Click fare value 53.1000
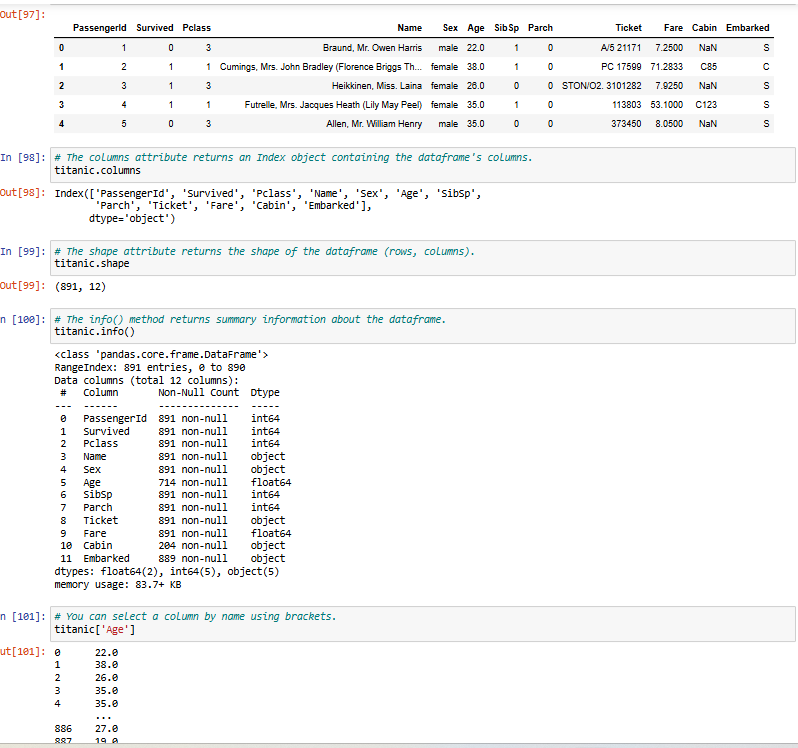The image size is (798, 748). pyautogui.click(x=667, y=105)
